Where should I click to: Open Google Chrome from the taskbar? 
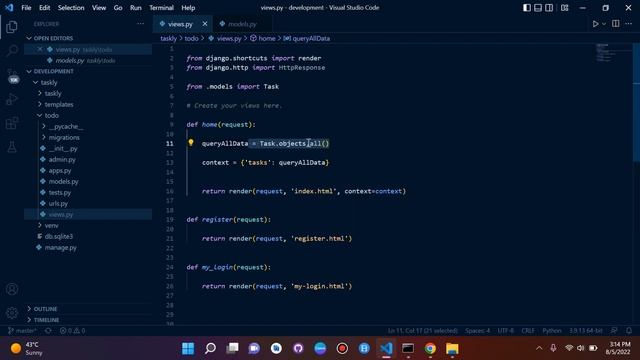(430, 348)
